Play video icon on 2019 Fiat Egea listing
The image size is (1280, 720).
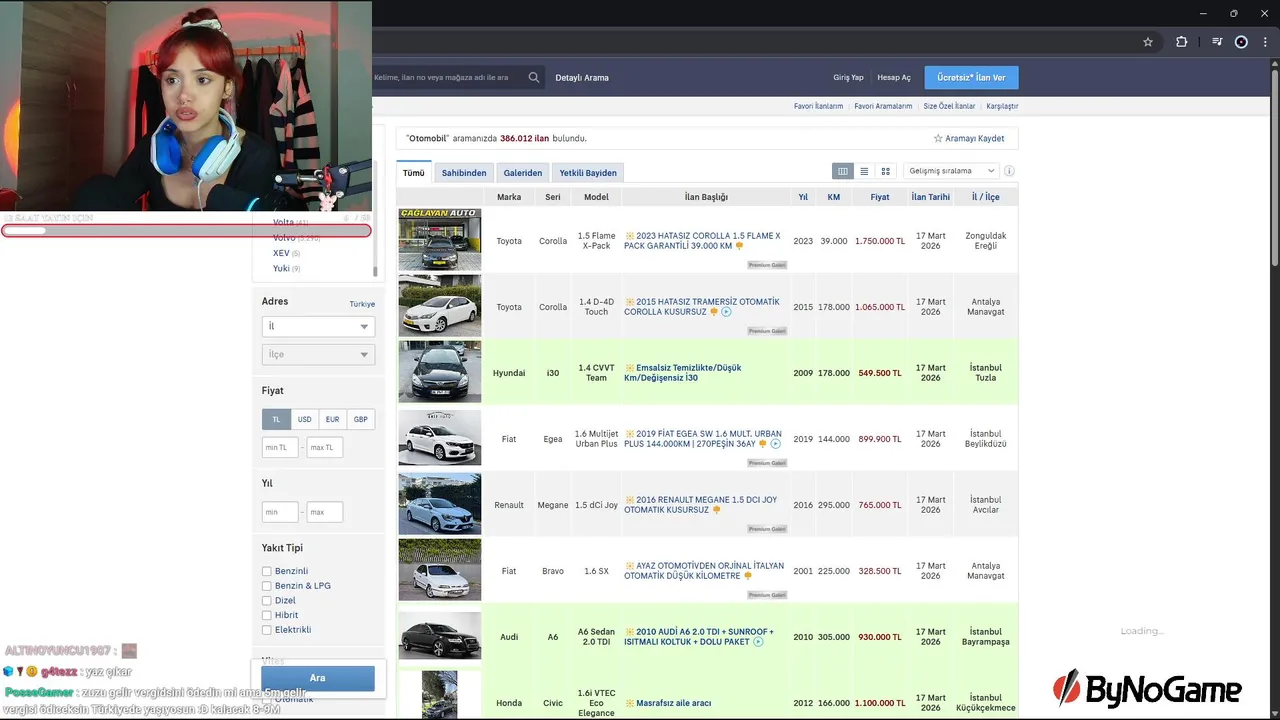tap(775, 444)
